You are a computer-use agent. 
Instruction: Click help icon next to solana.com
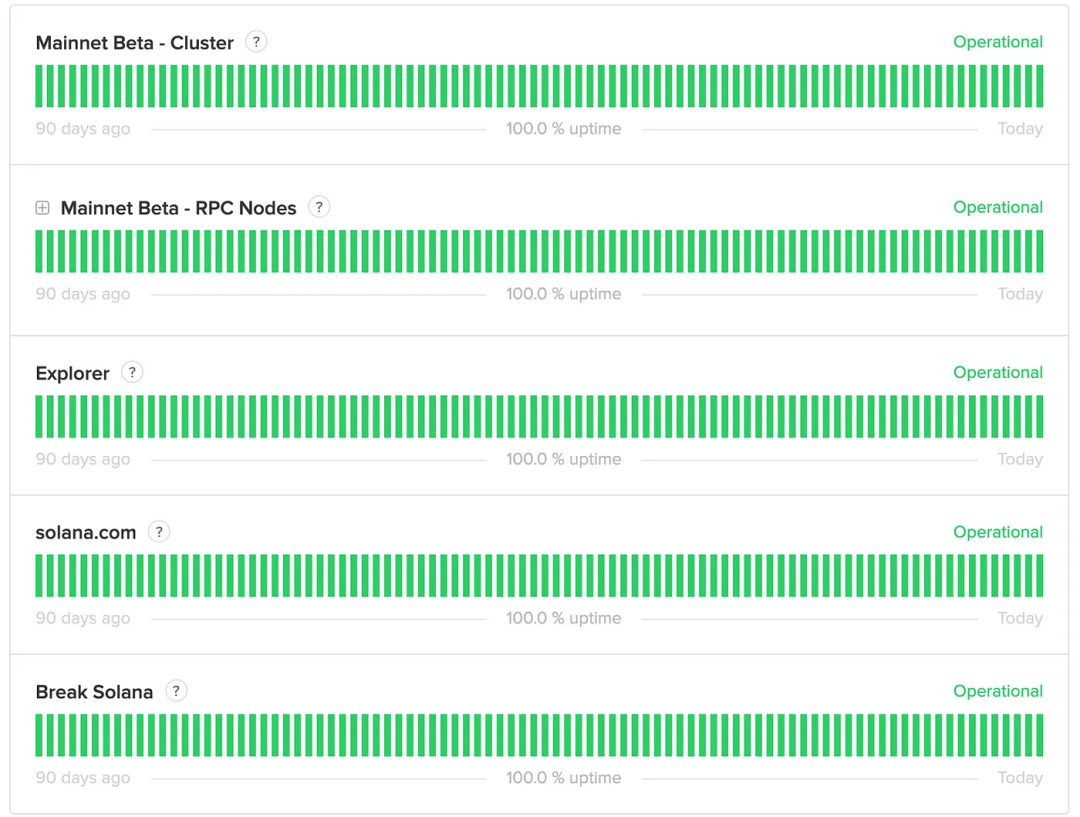(x=159, y=532)
